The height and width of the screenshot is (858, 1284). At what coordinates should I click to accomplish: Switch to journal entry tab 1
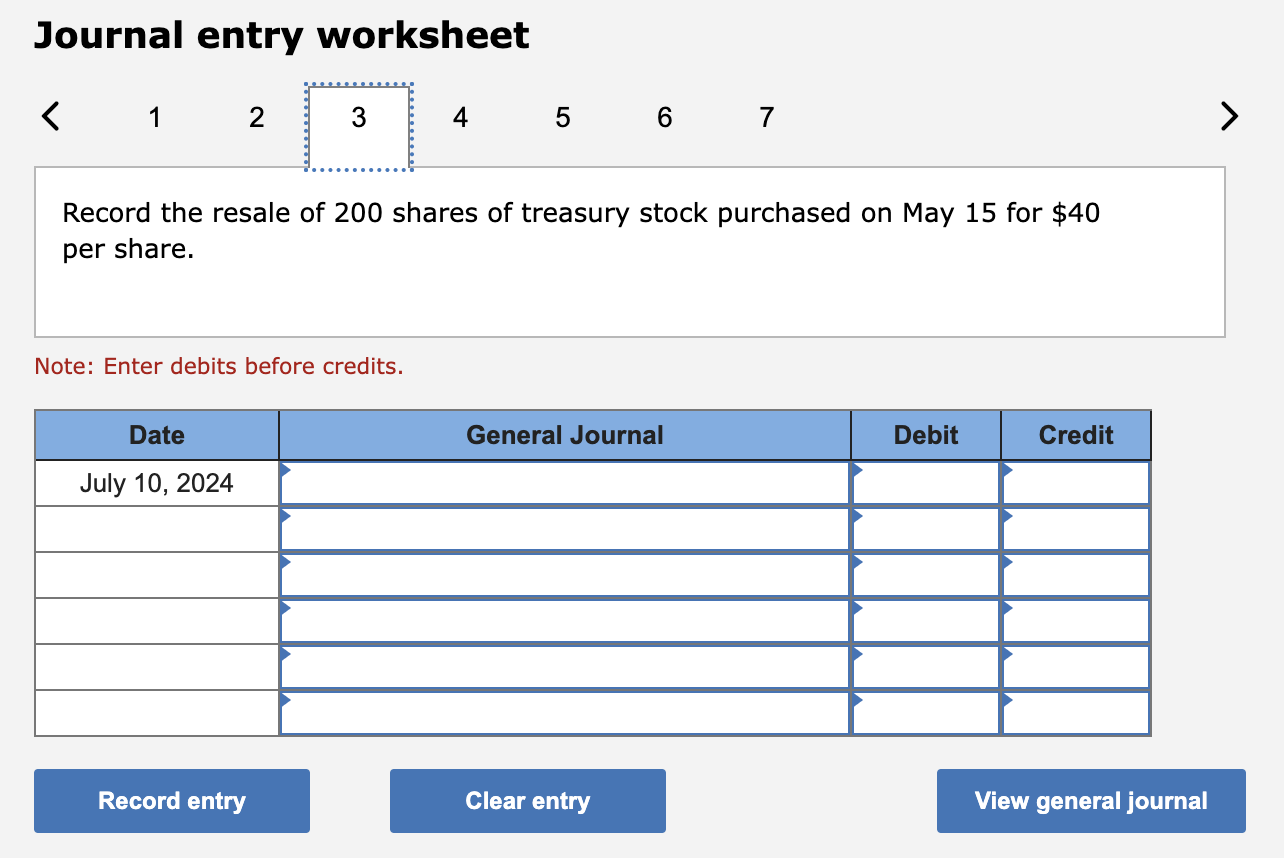[155, 117]
